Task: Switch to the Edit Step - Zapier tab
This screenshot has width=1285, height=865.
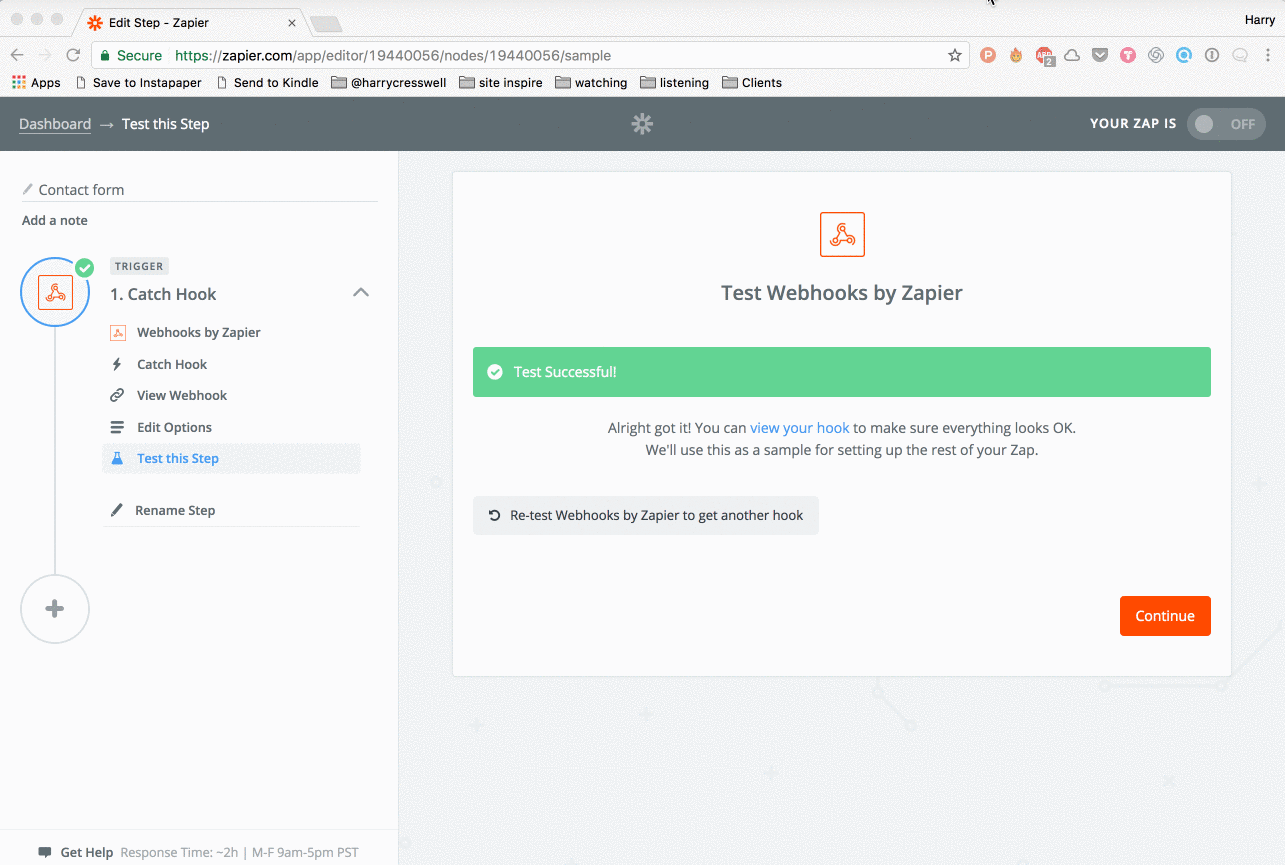Action: (190, 22)
